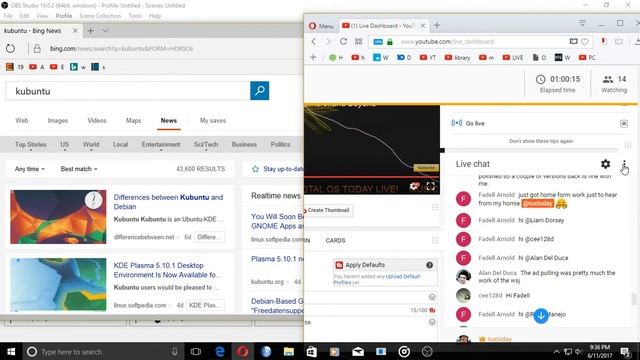This screenshot has width=640, height=360.
Task: Click the VPN badge in Opera address bar
Action: (378, 42)
